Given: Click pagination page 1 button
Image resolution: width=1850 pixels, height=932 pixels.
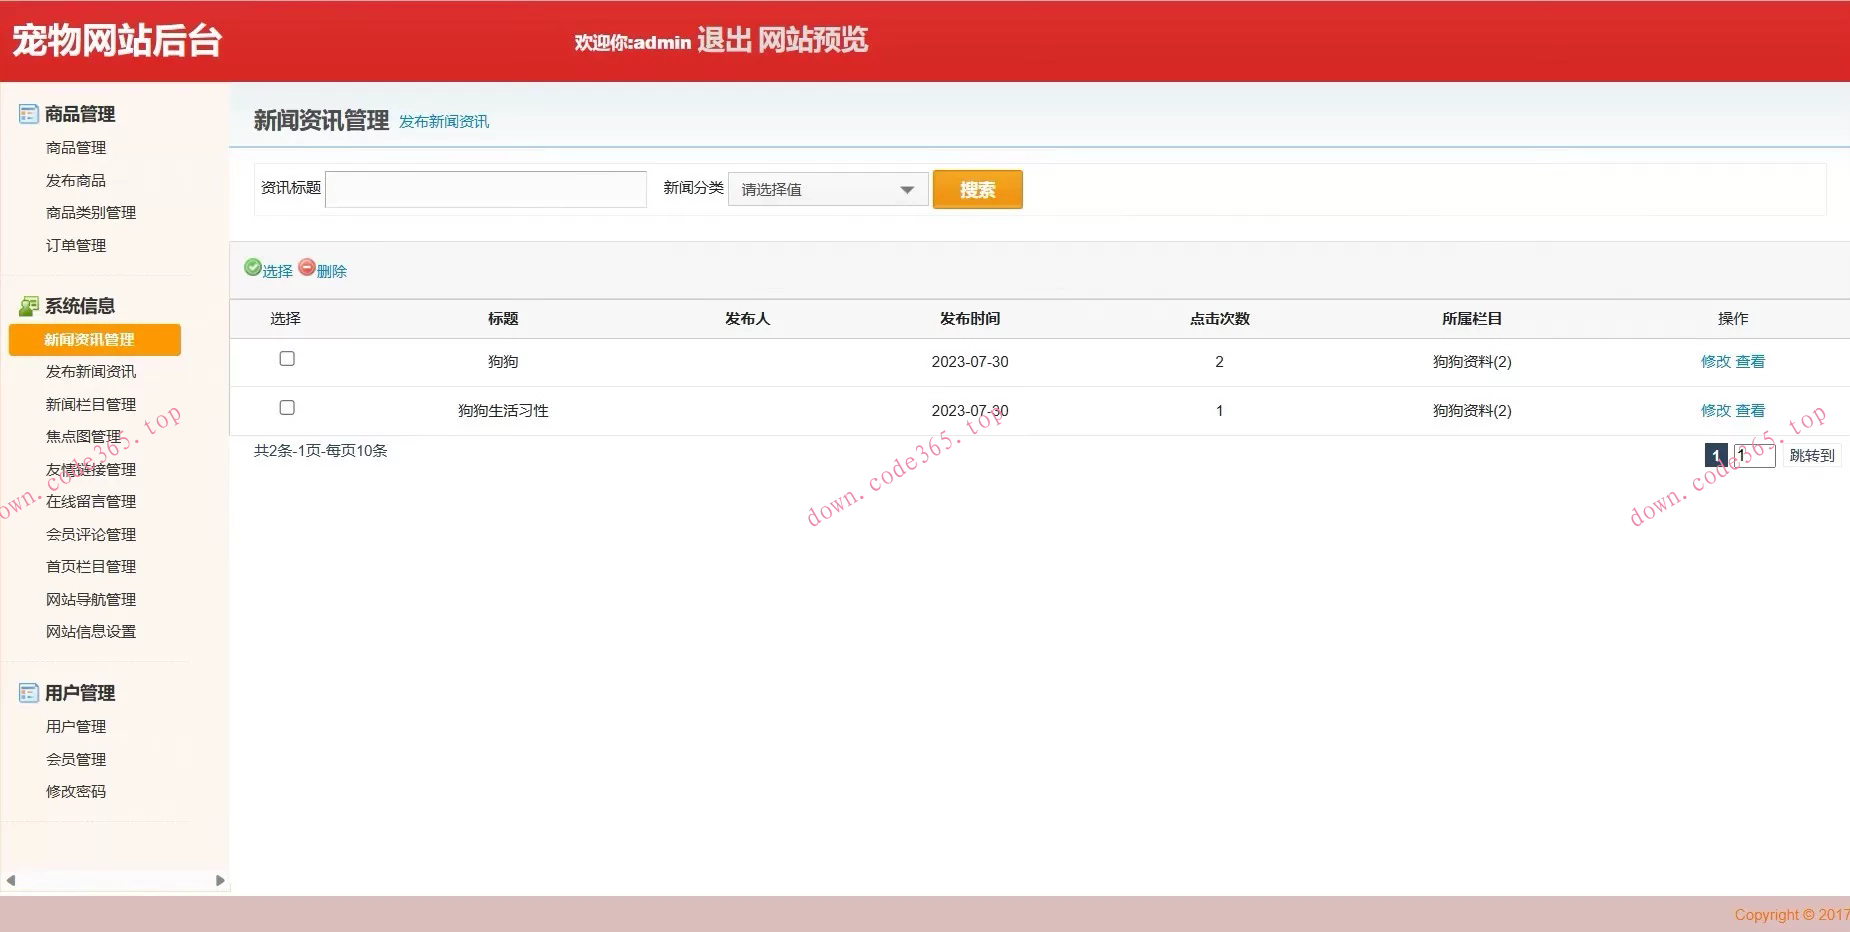Looking at the screenshot, I should [x=1717, y=455].
